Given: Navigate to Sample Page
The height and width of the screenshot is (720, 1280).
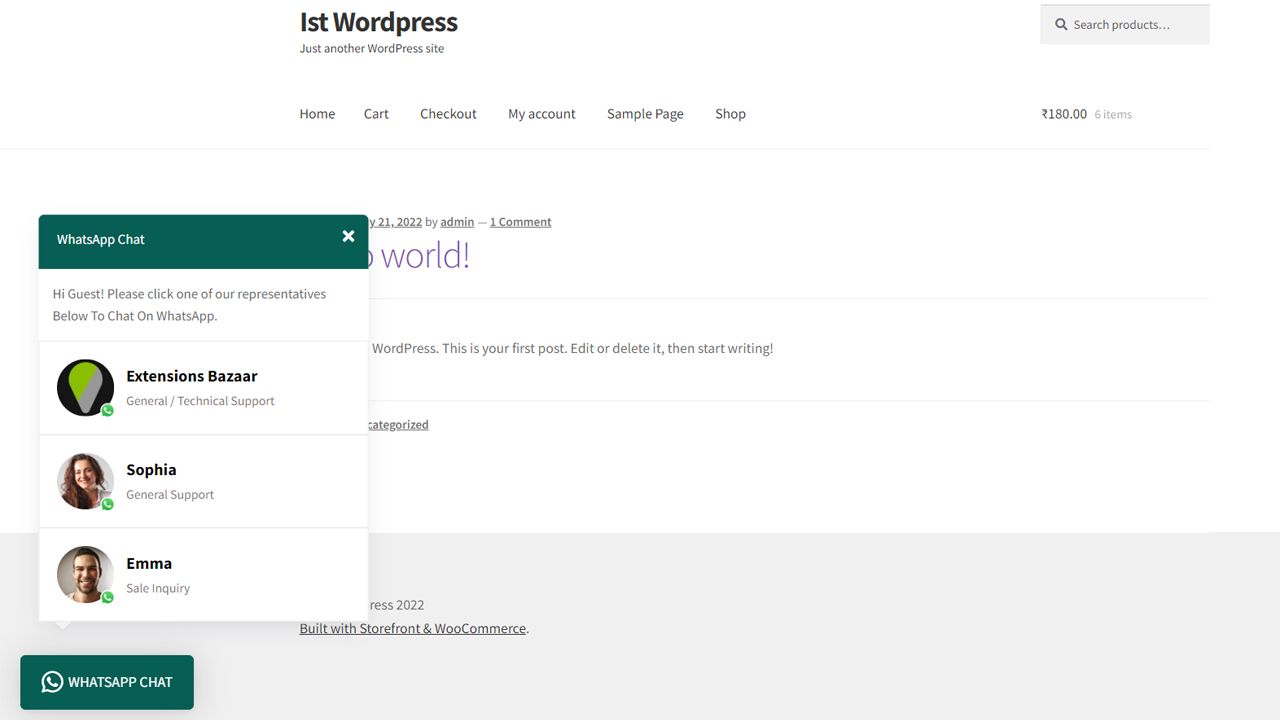Looking at the screenshot, I should coord(645,114).
